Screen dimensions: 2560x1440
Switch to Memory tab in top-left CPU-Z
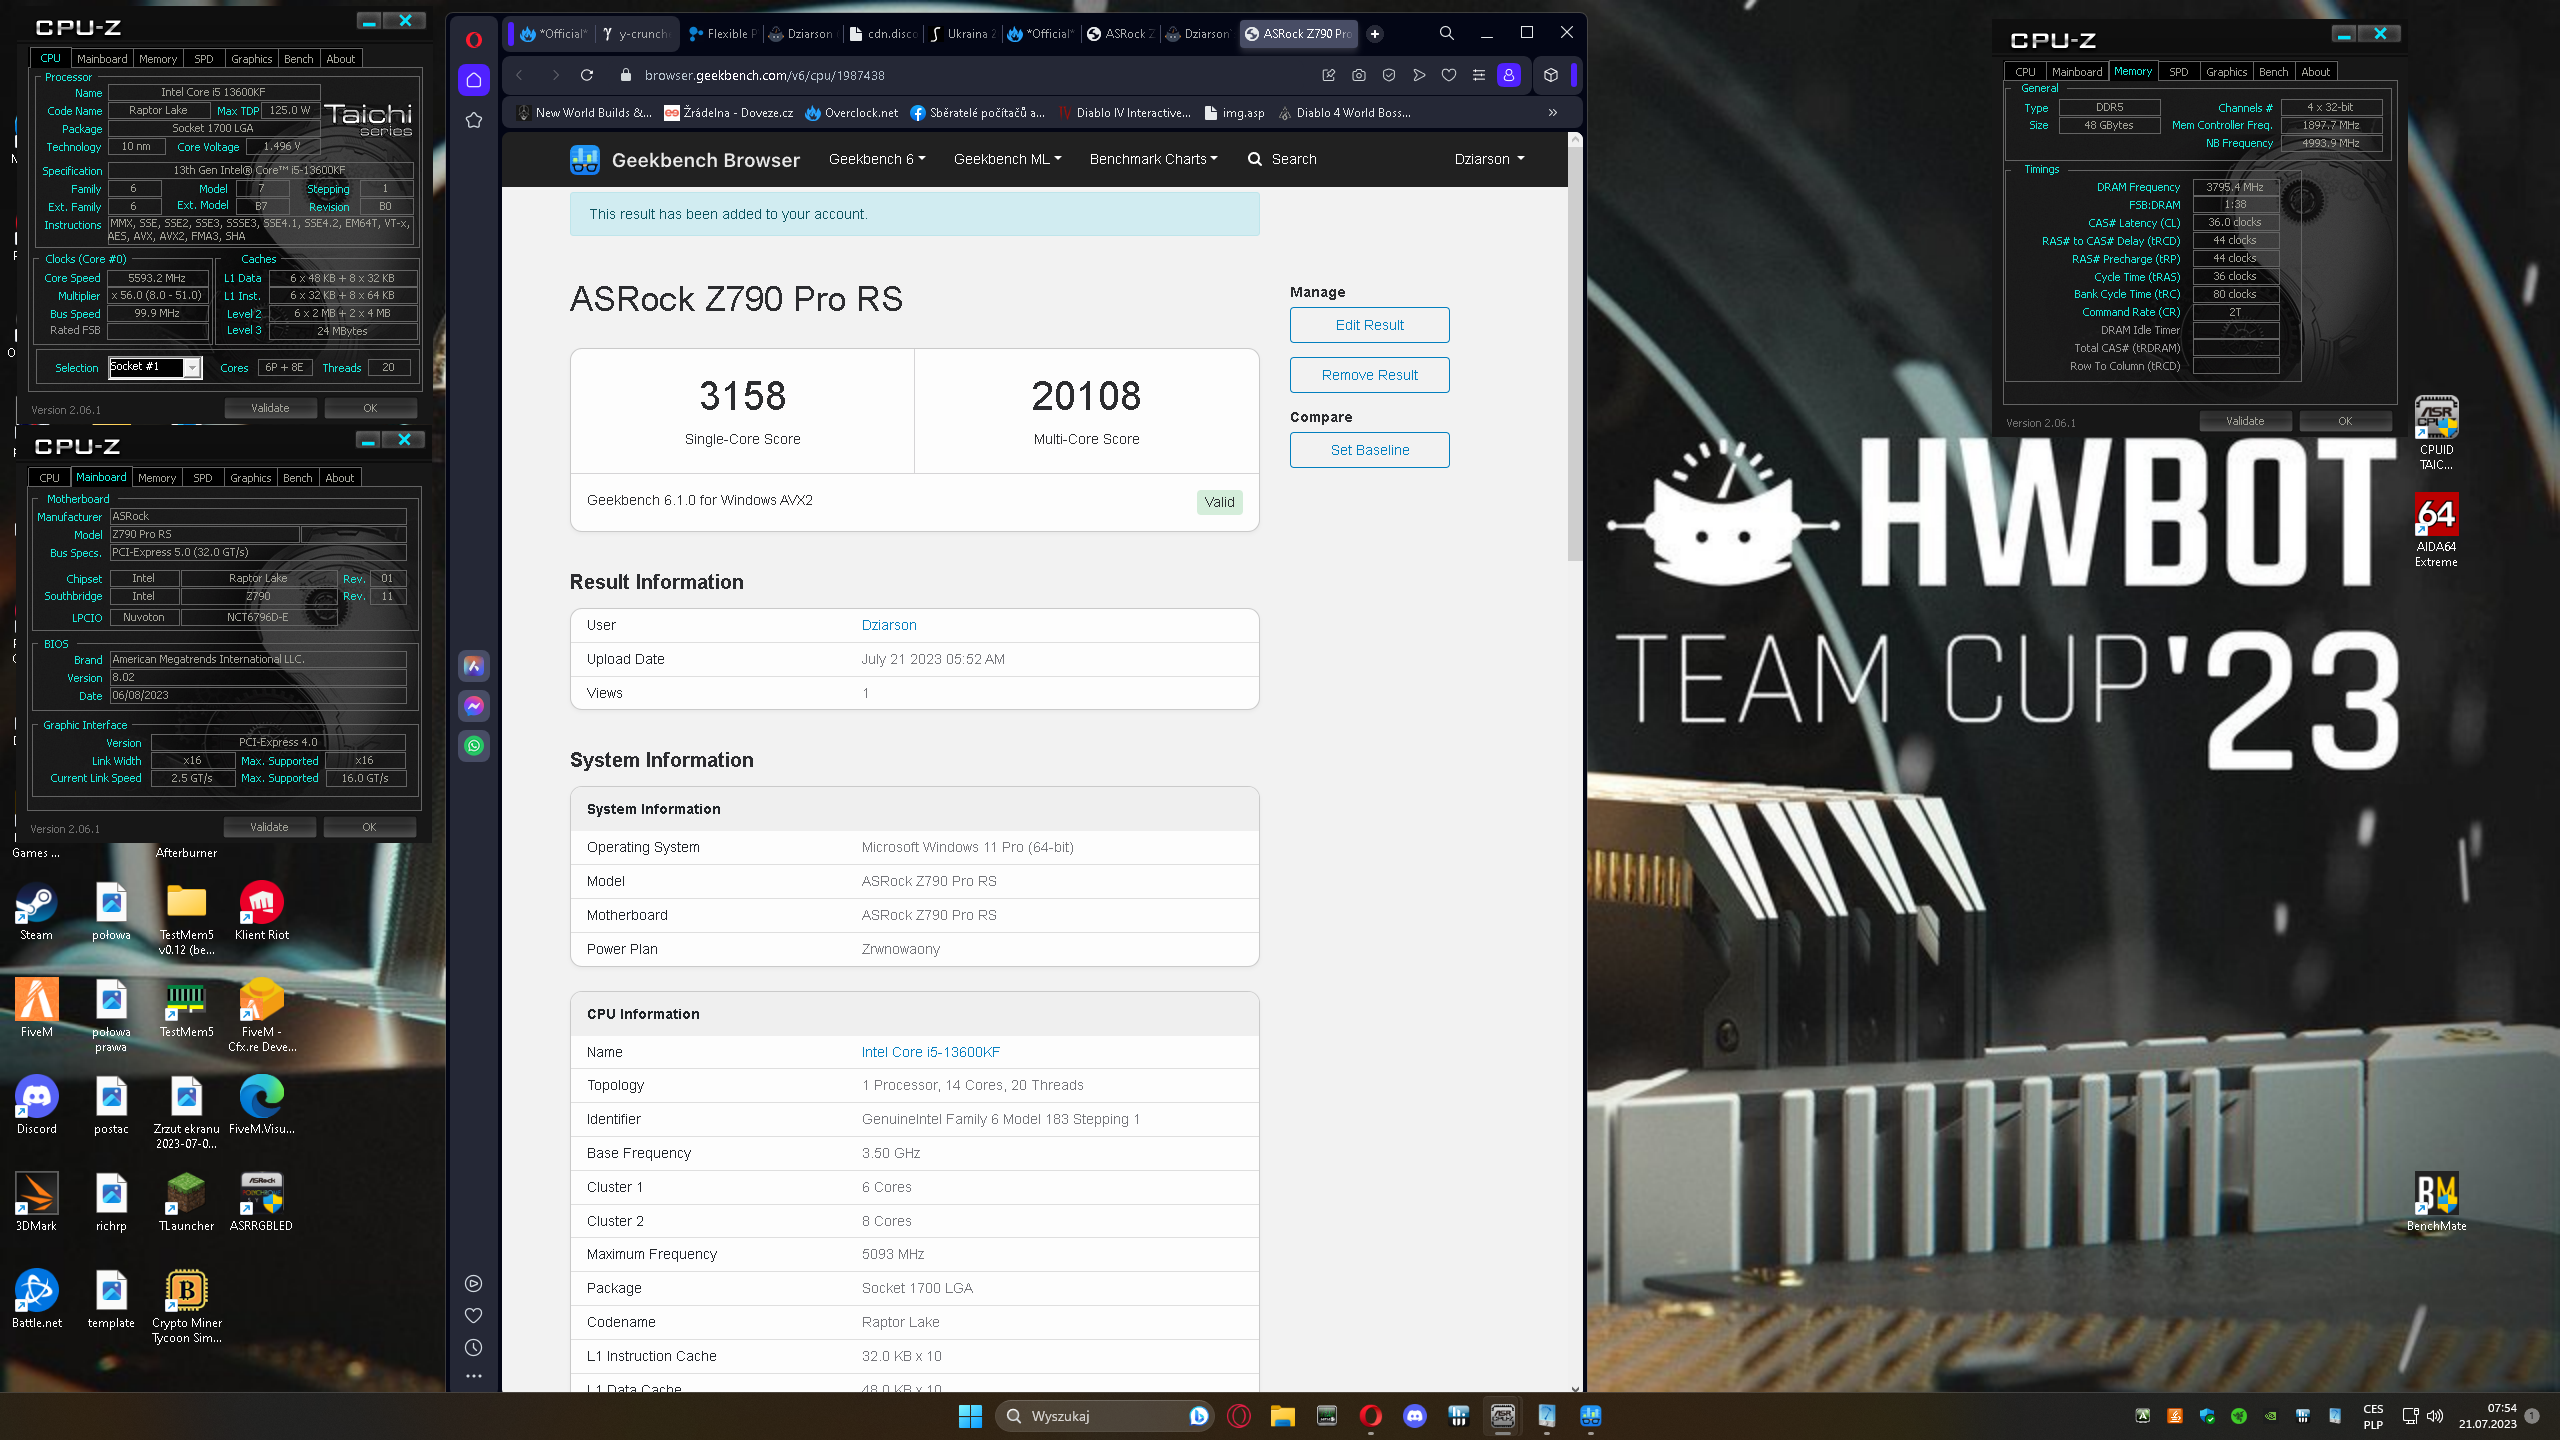(158, 59)
